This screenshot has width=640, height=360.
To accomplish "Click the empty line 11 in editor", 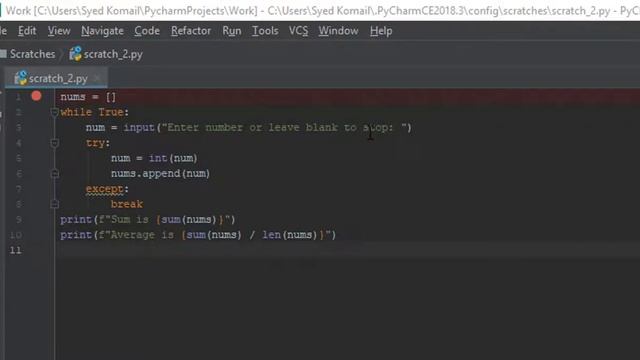I will tap(347, 250).
